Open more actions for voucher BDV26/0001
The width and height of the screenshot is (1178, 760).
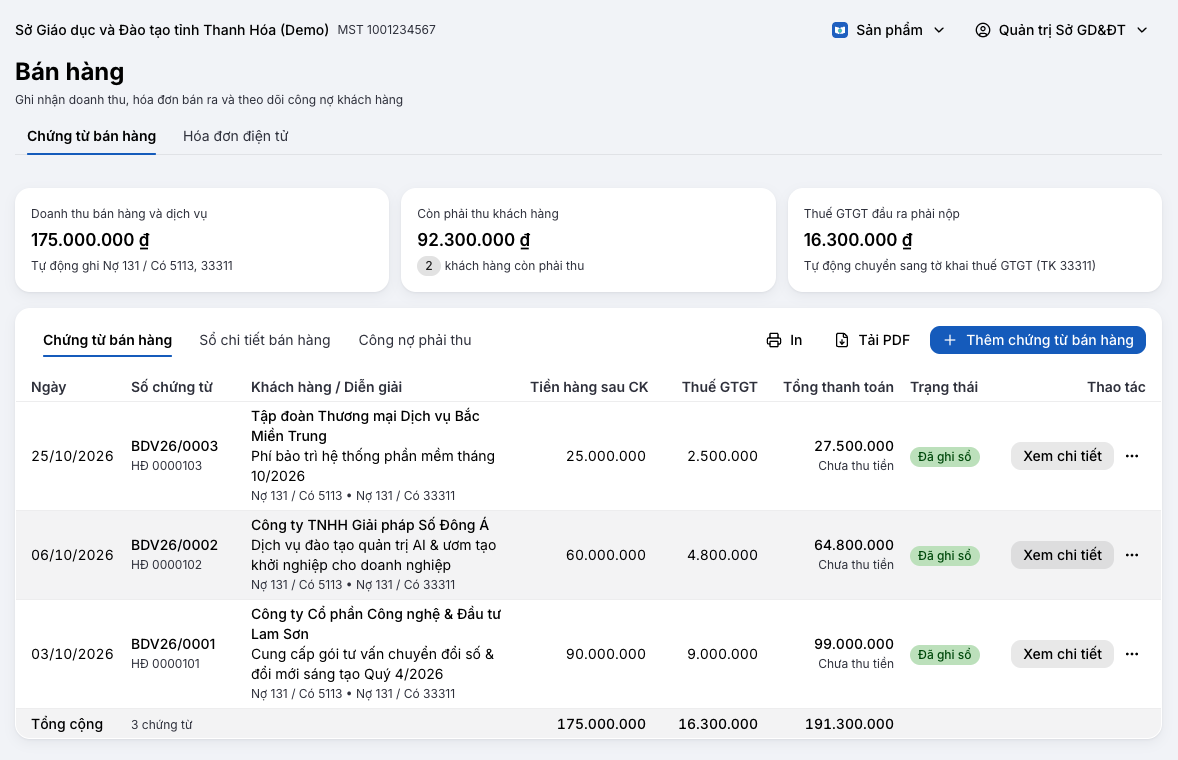(1132, 654)
